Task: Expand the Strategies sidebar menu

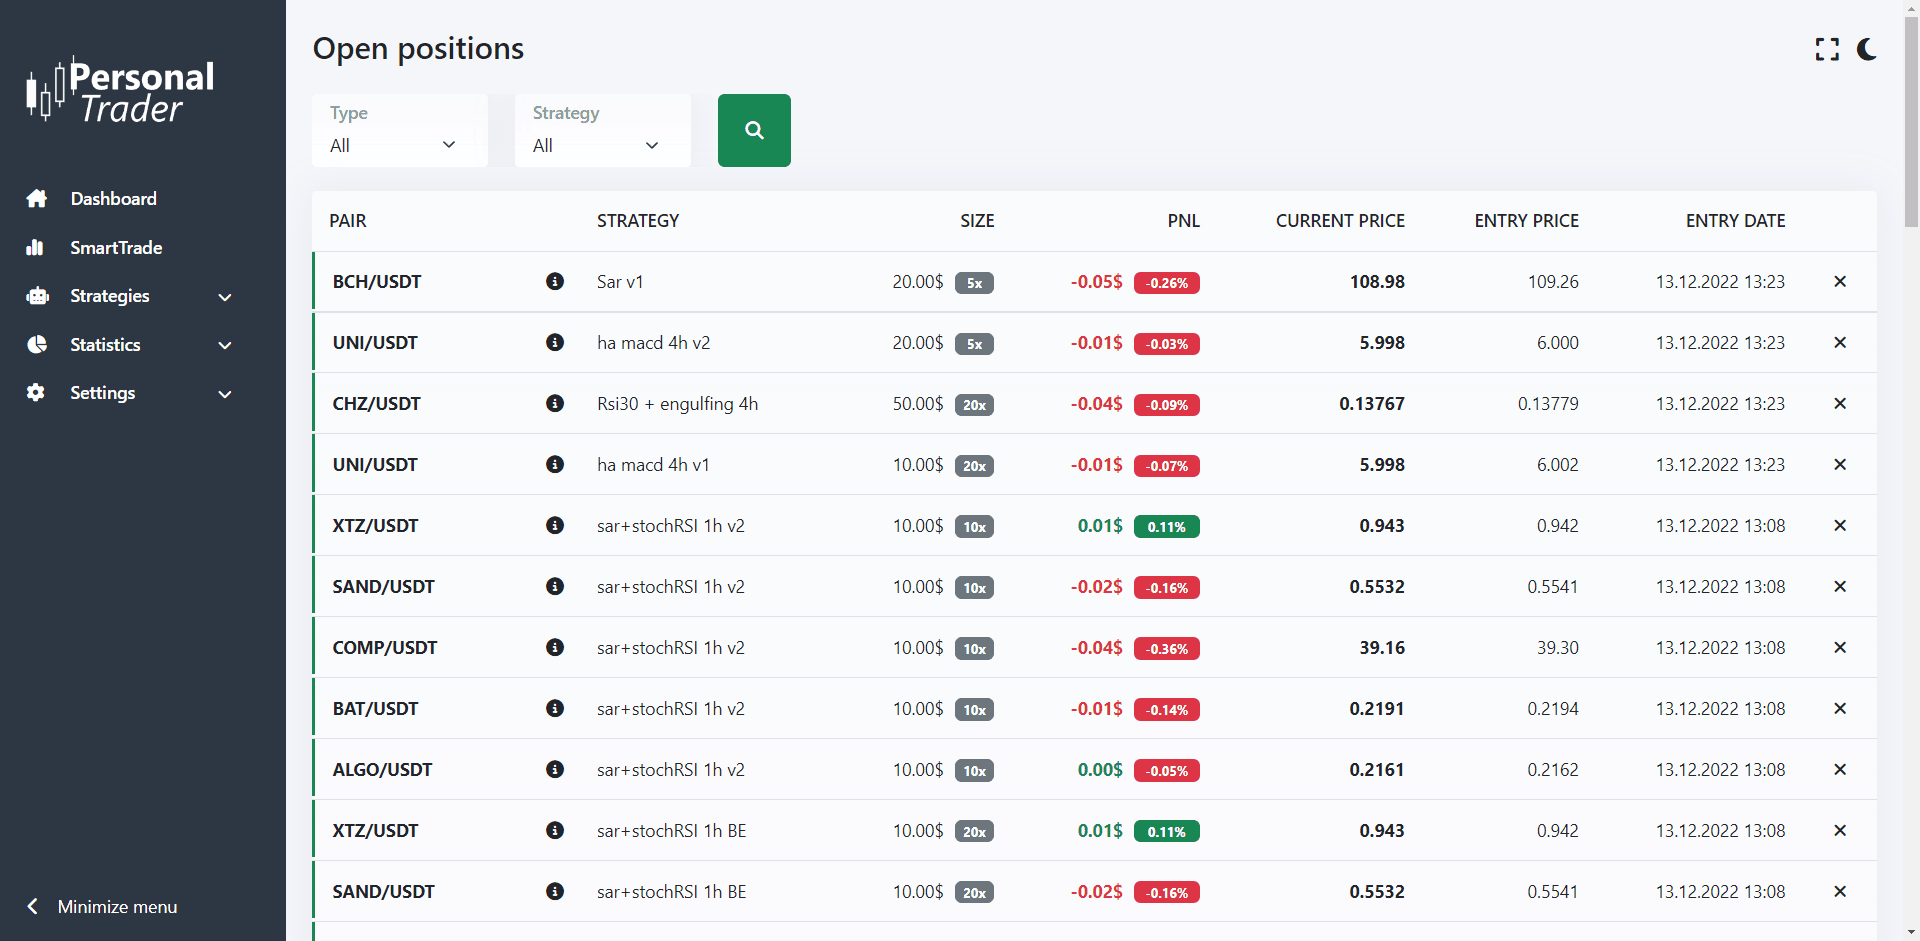Action: [x=130, y=296]
